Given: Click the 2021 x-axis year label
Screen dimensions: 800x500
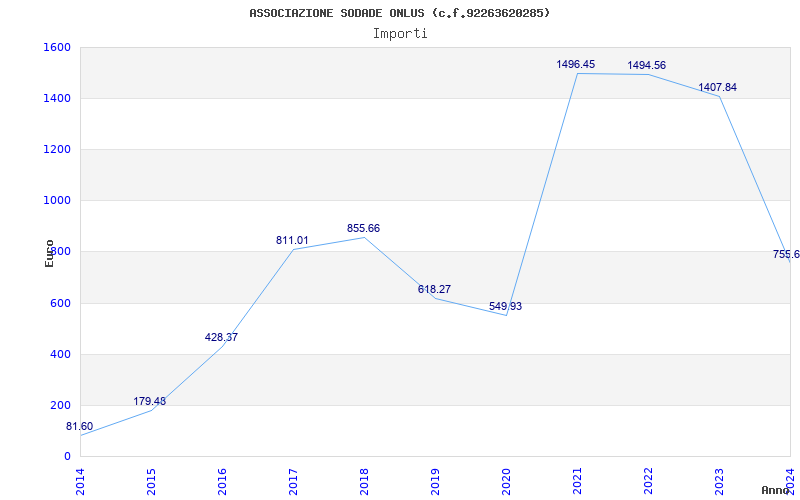Looking at the screenshot, I should (x=577, y=481).
